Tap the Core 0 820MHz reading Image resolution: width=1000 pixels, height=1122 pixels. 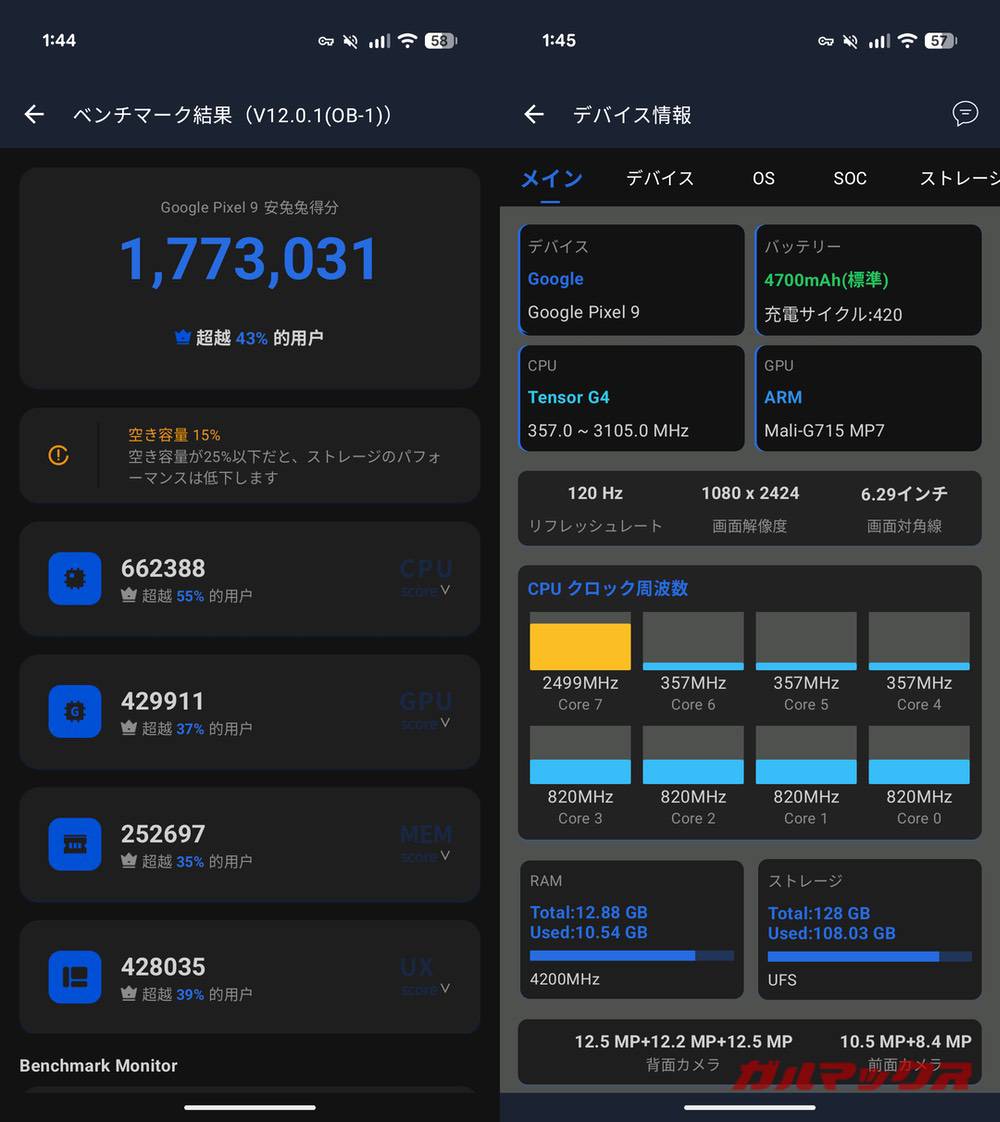(x=919, y=796)
